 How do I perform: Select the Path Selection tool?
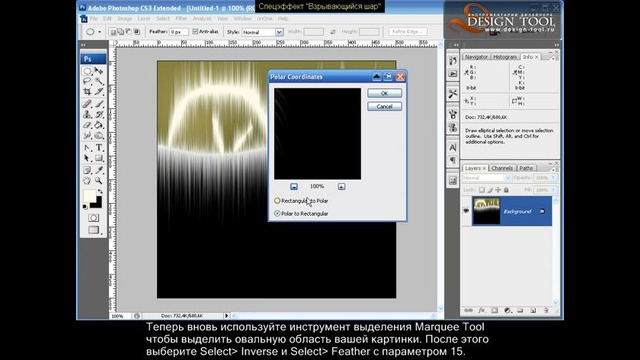click(87, 158)
